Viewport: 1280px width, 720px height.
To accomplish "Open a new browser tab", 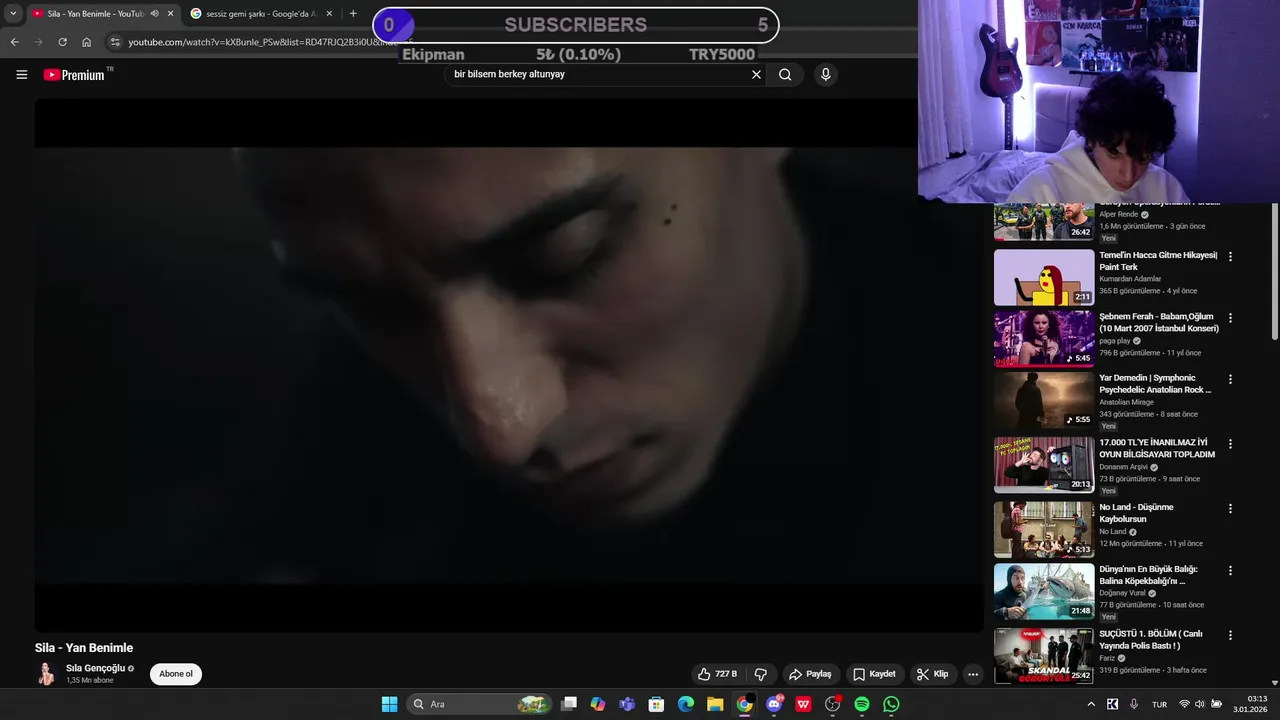I will coord(353,14).
